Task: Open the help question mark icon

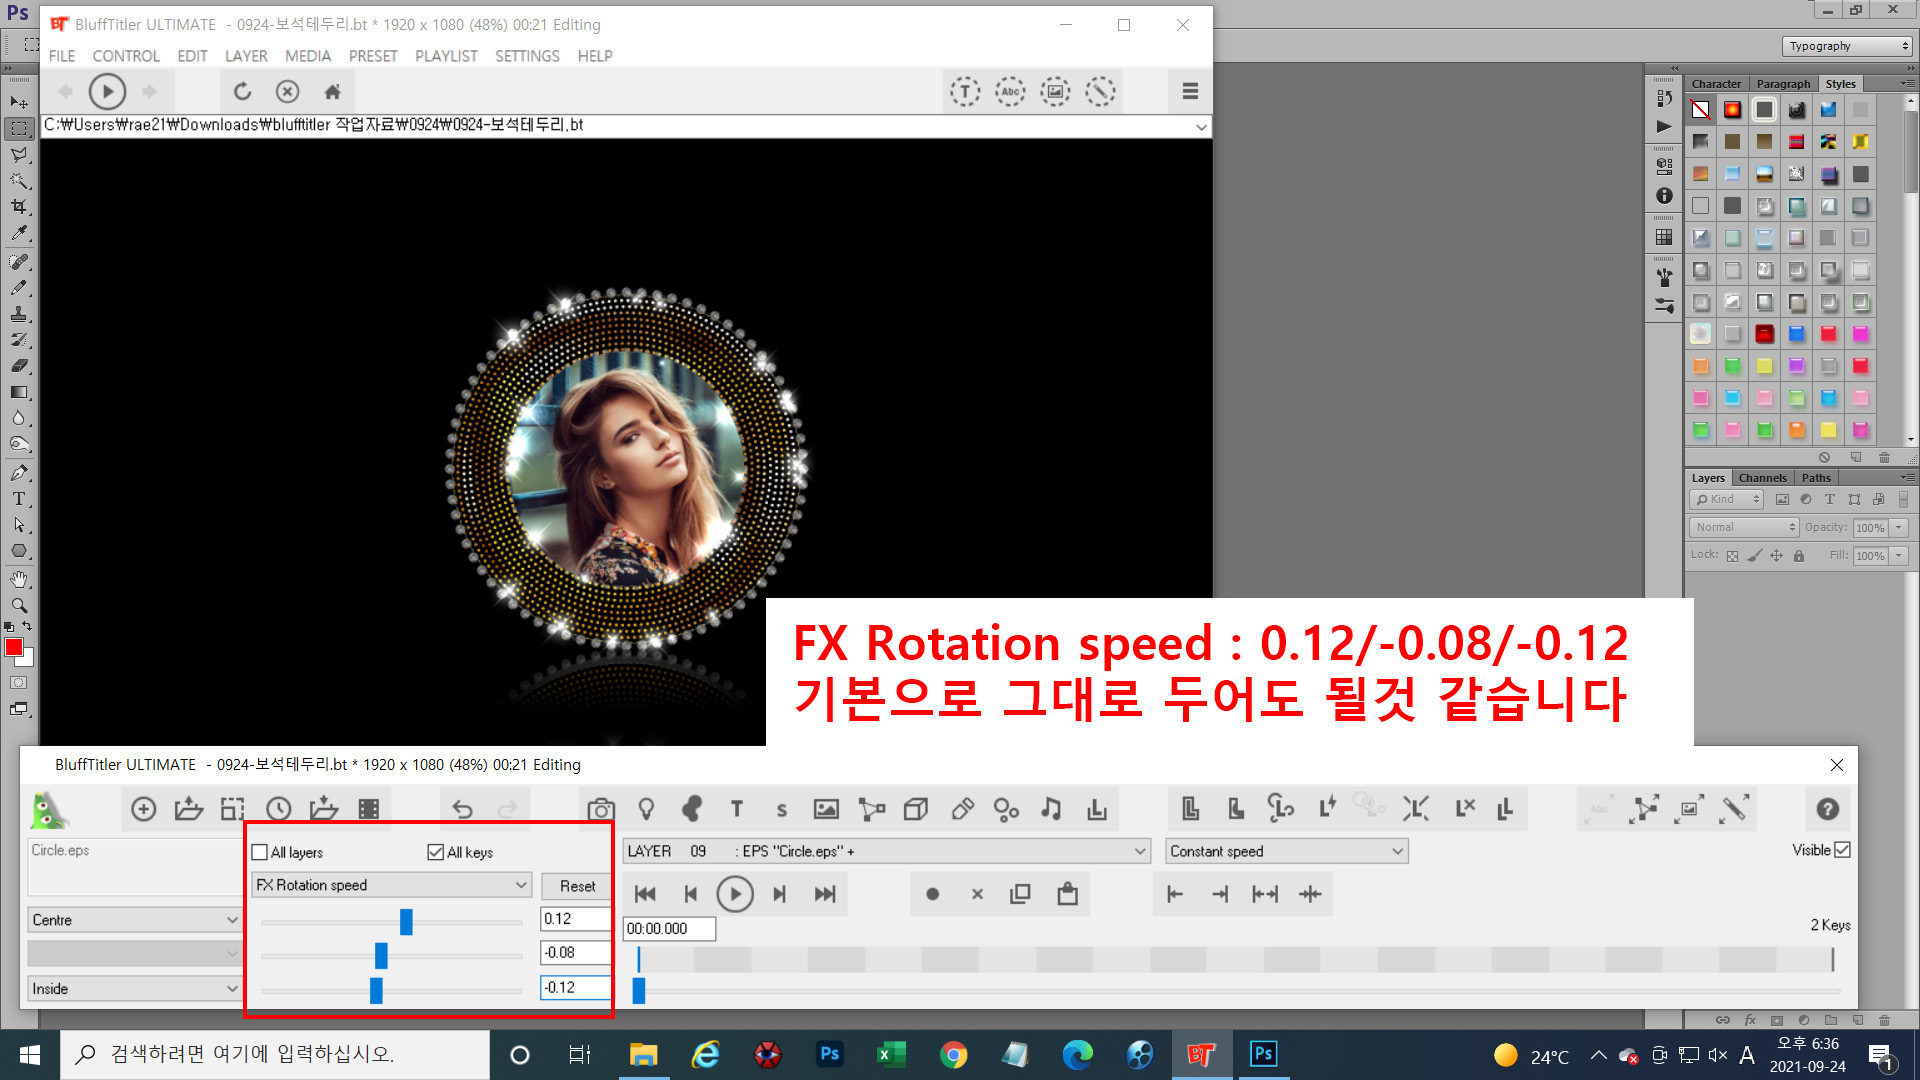Action: click(x=1827, y=809)
